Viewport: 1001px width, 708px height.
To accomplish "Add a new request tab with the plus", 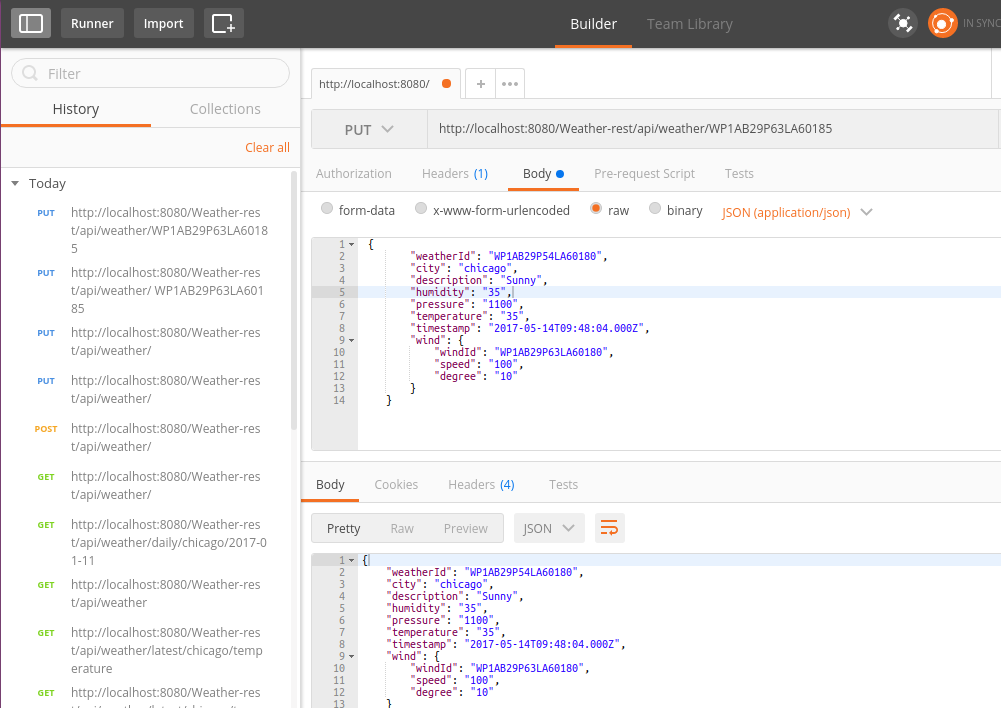I will point(479,83).
